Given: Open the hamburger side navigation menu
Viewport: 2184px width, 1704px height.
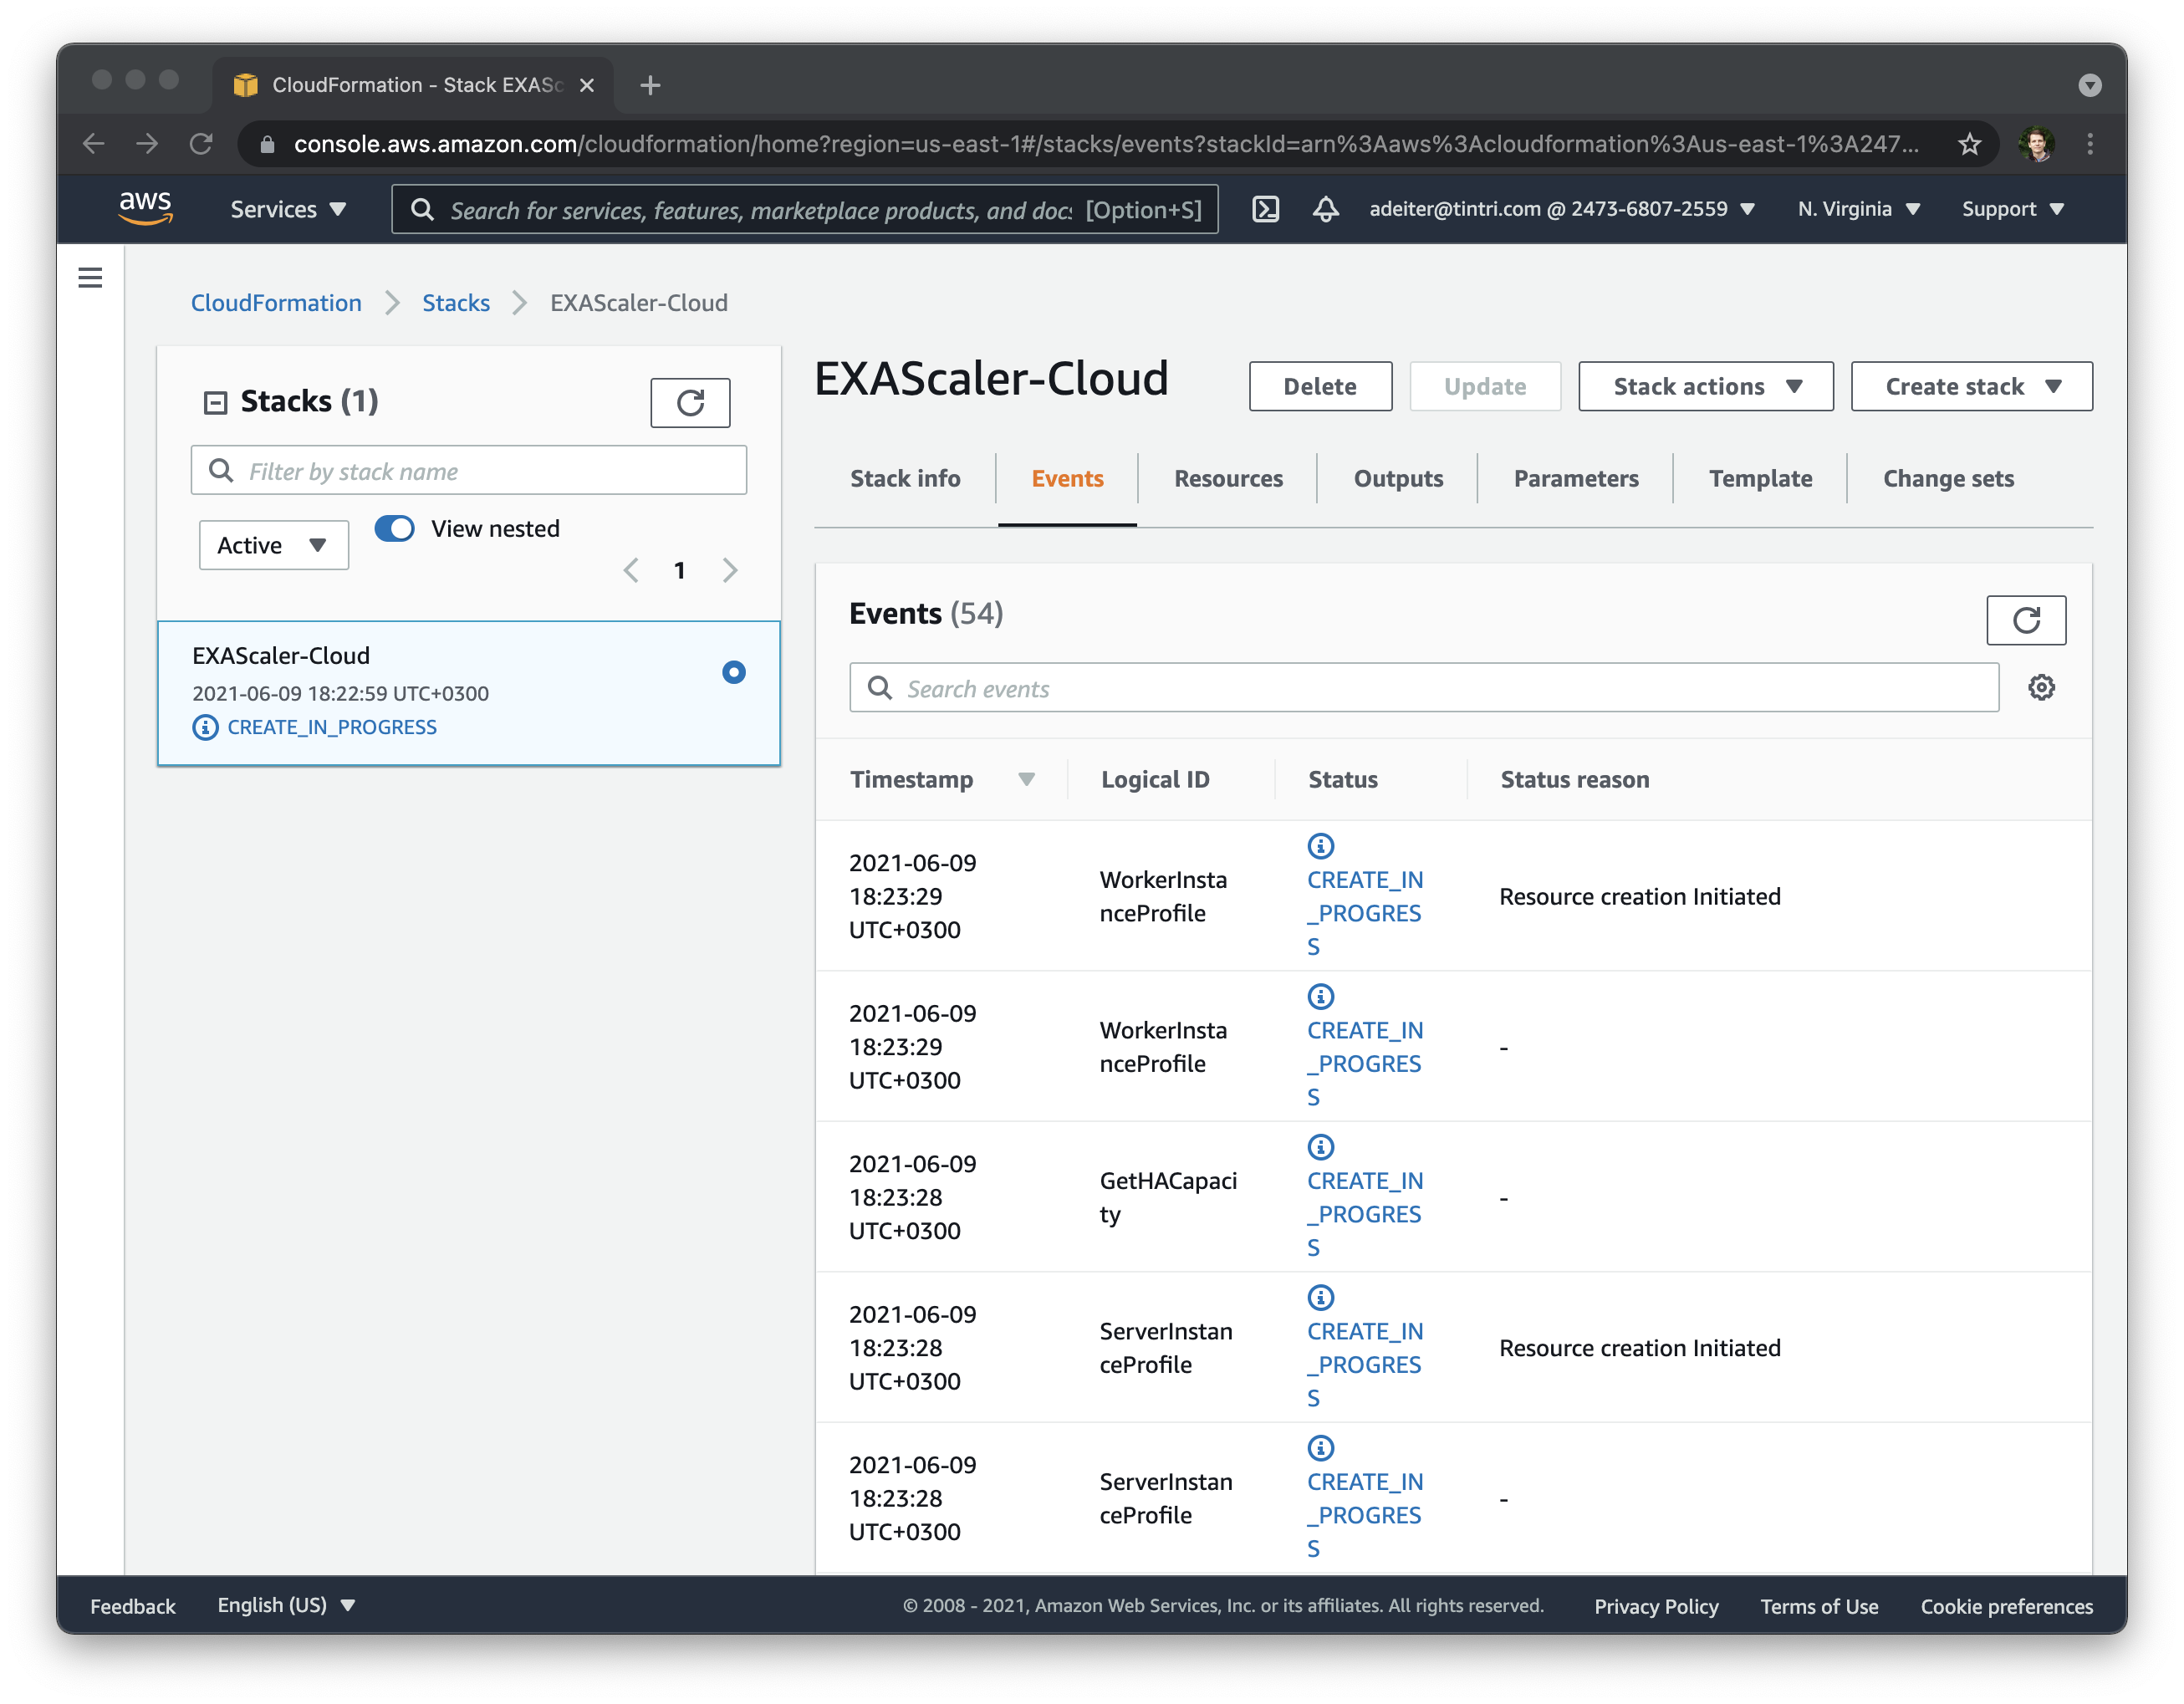Looking at the screenshot, I should pyautogui.click(x=90, y=278).
